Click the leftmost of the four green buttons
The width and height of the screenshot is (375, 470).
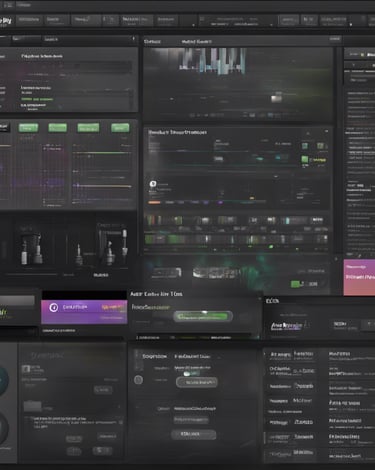point(28,128)
